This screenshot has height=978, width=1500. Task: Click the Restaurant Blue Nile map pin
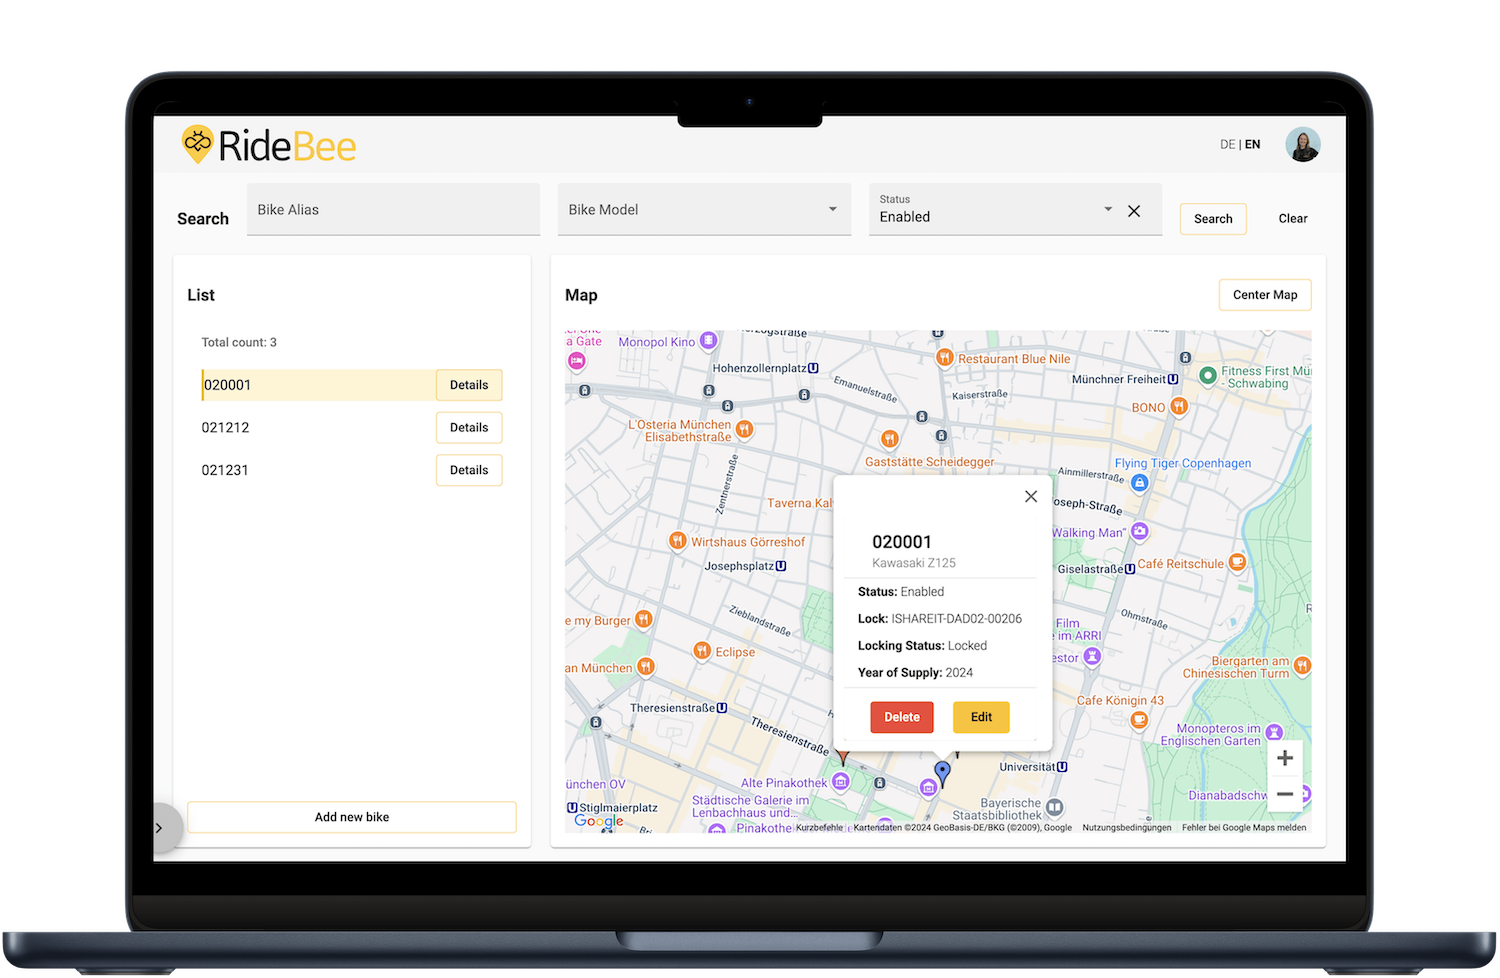click(x=944, y=358)
